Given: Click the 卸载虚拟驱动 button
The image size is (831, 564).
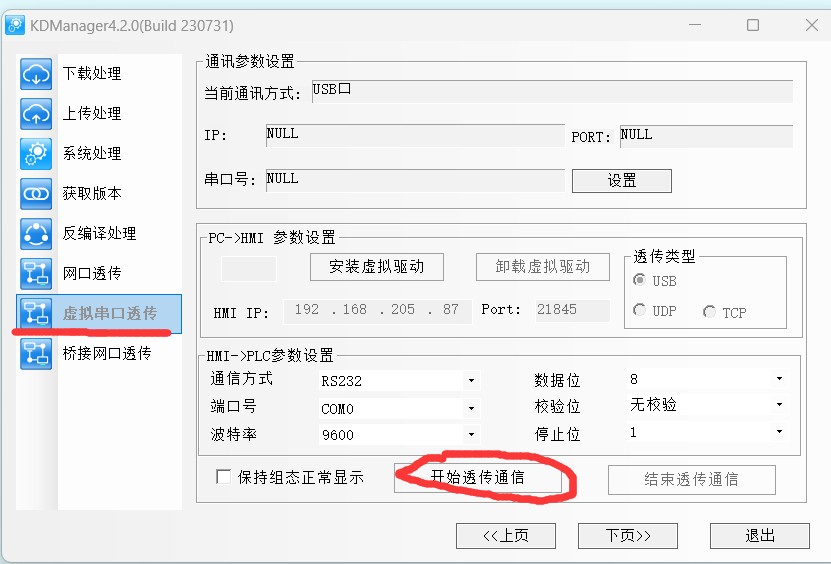Looking at the screenshot, I should pos(543,267).
